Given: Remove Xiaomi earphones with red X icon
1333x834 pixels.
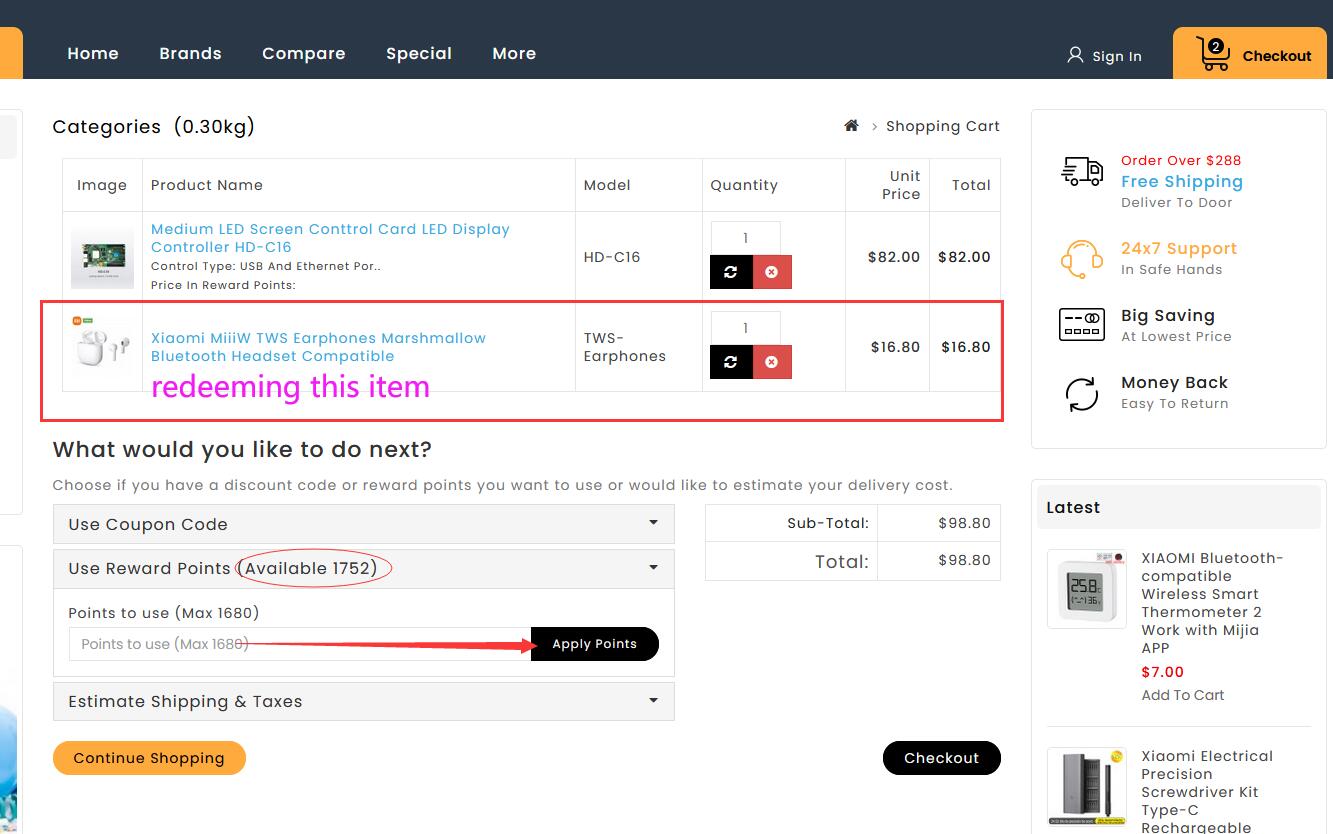Looking at the screenshot, I should coord(771,362).
